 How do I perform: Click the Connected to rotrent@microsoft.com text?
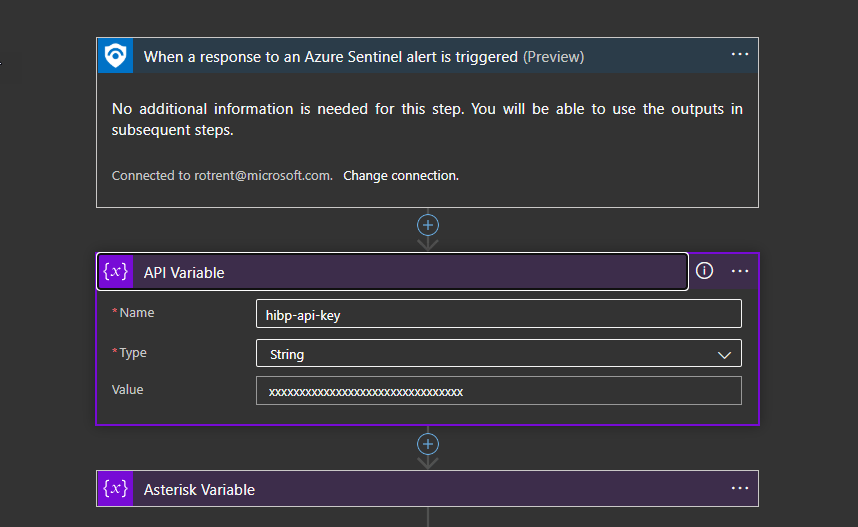coord(222,176)
